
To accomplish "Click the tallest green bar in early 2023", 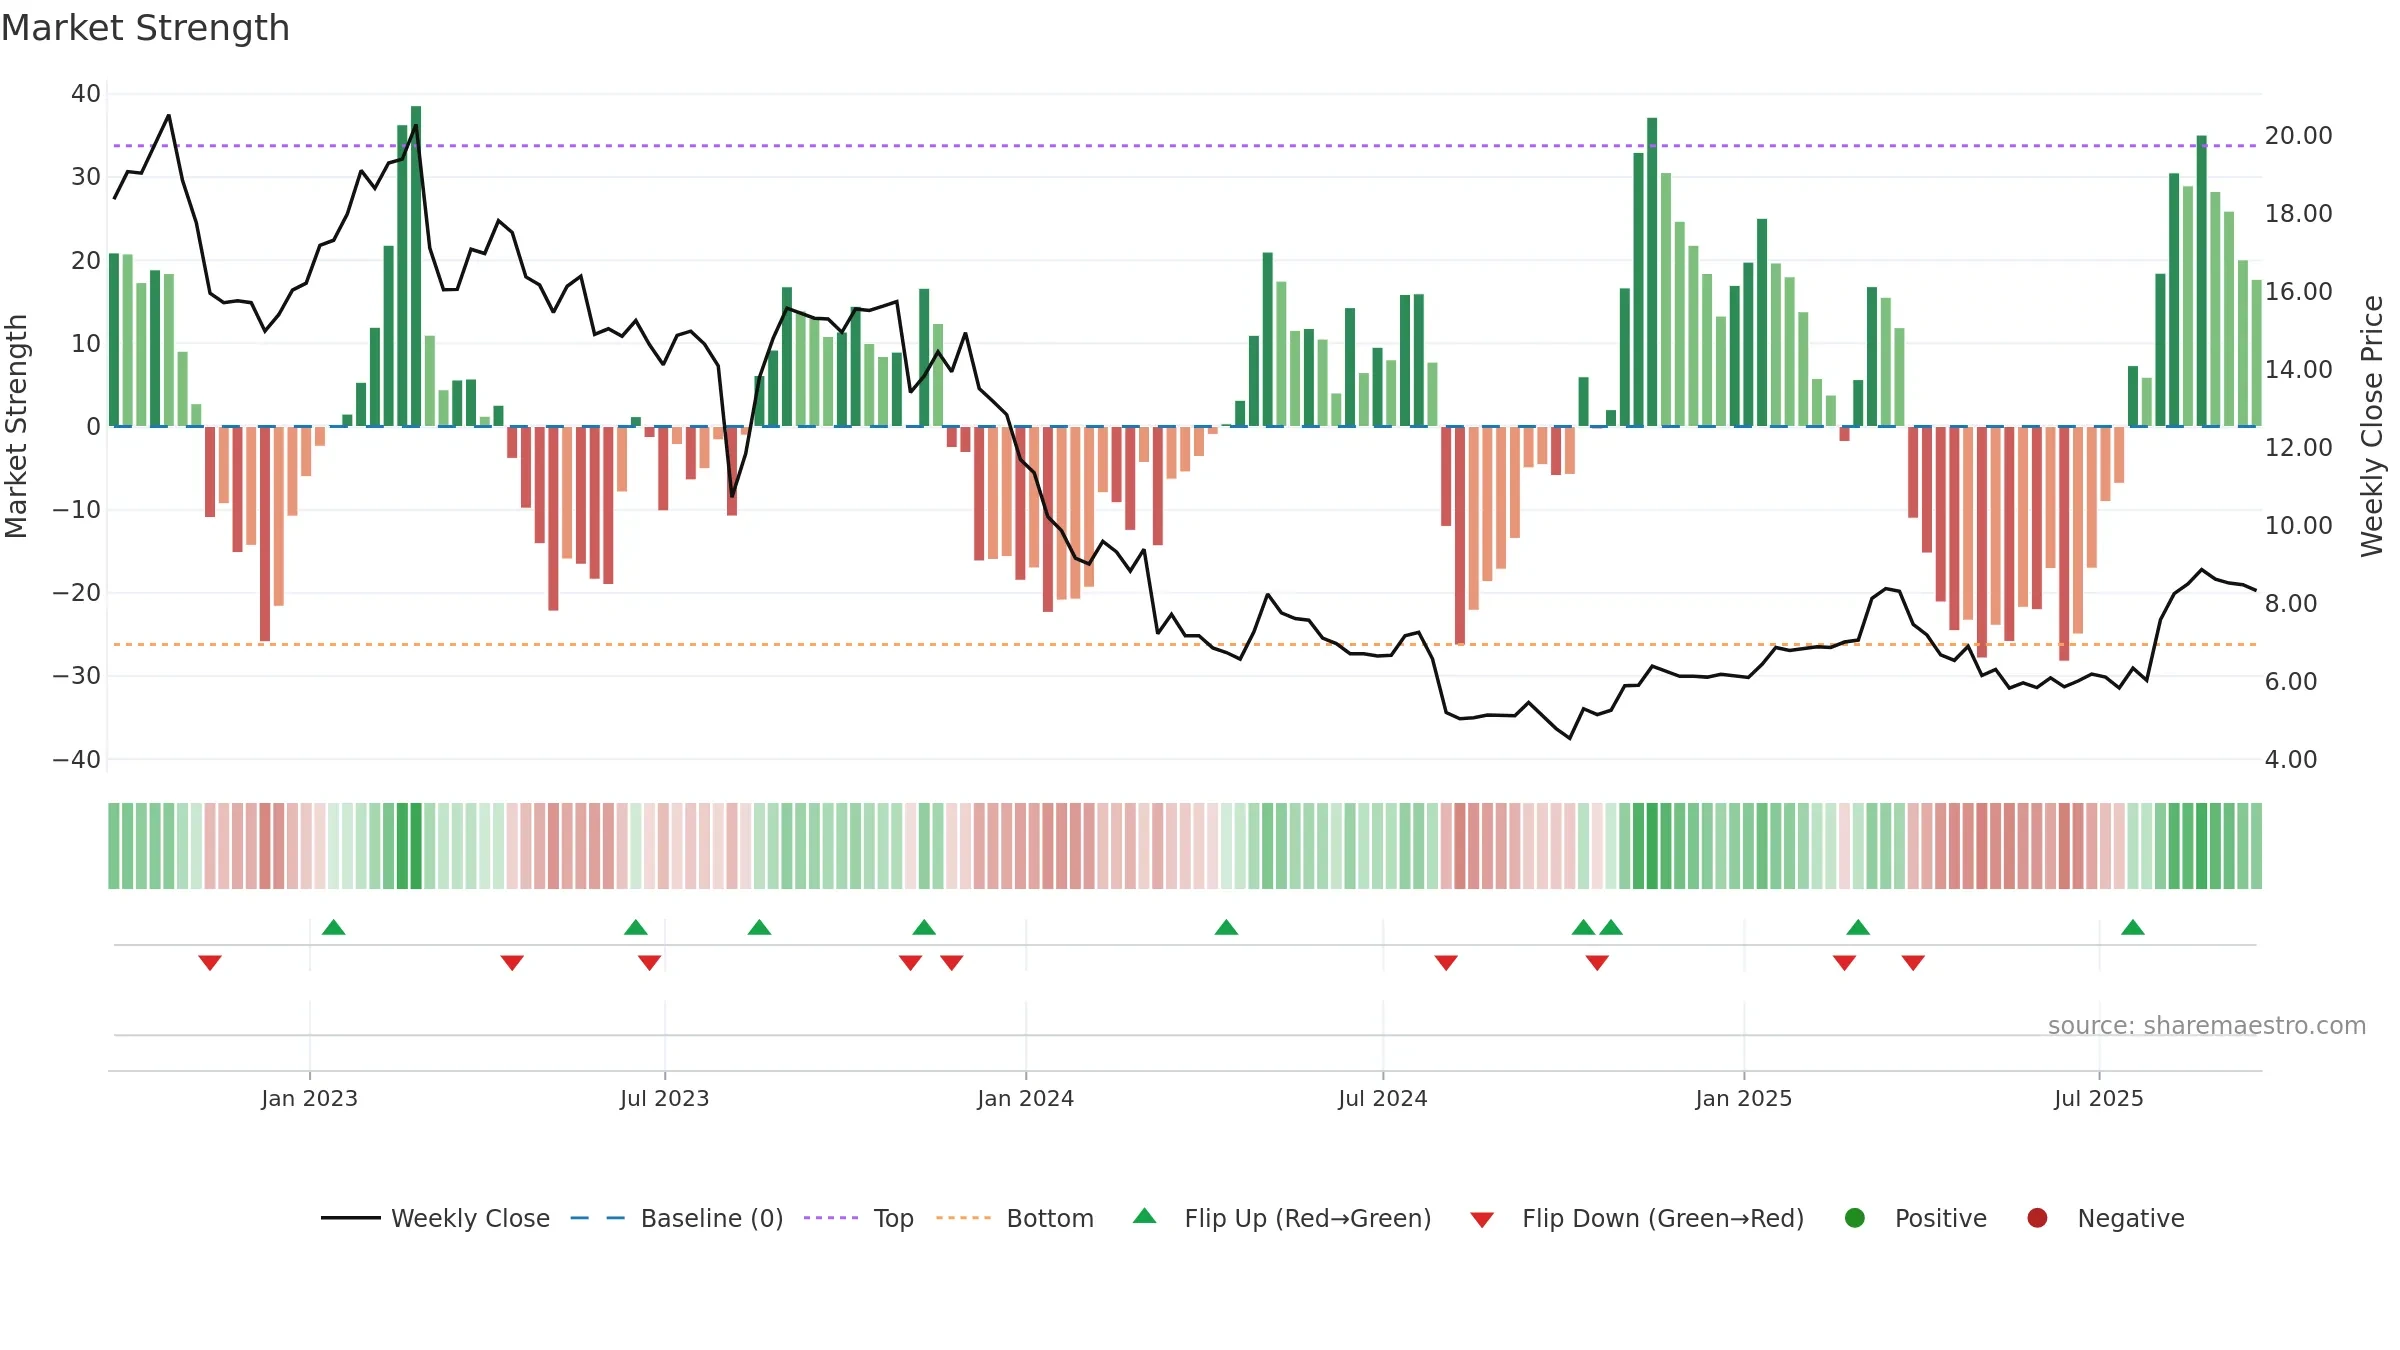I will (416, 266).
